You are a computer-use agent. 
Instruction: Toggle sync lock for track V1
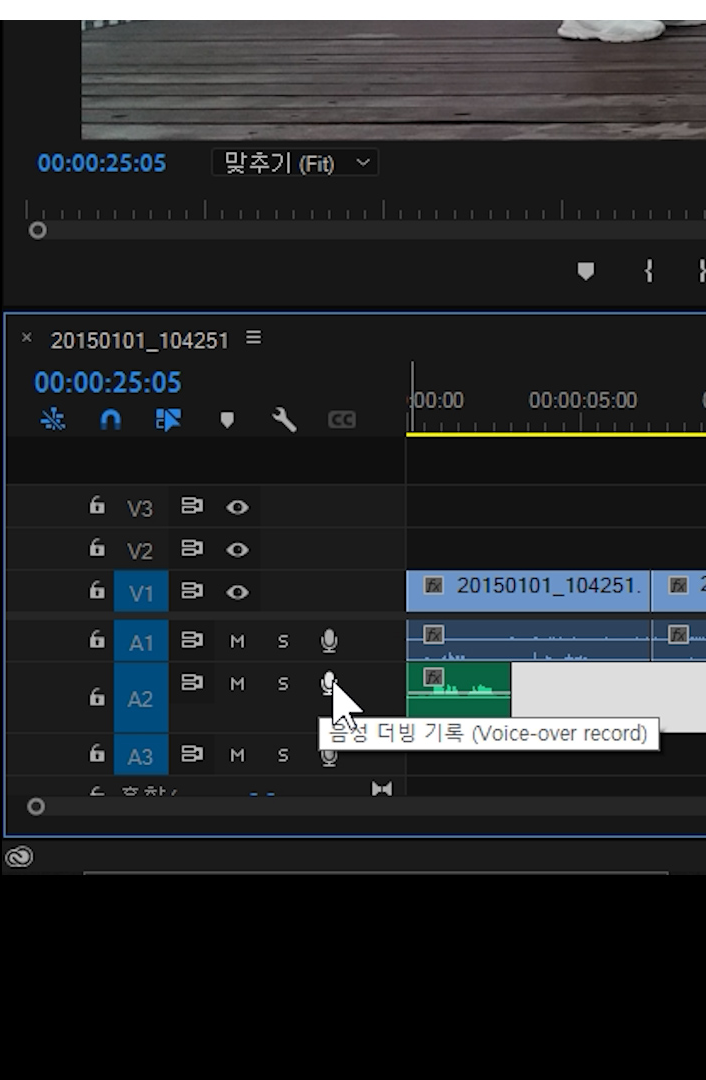(192, 591)
